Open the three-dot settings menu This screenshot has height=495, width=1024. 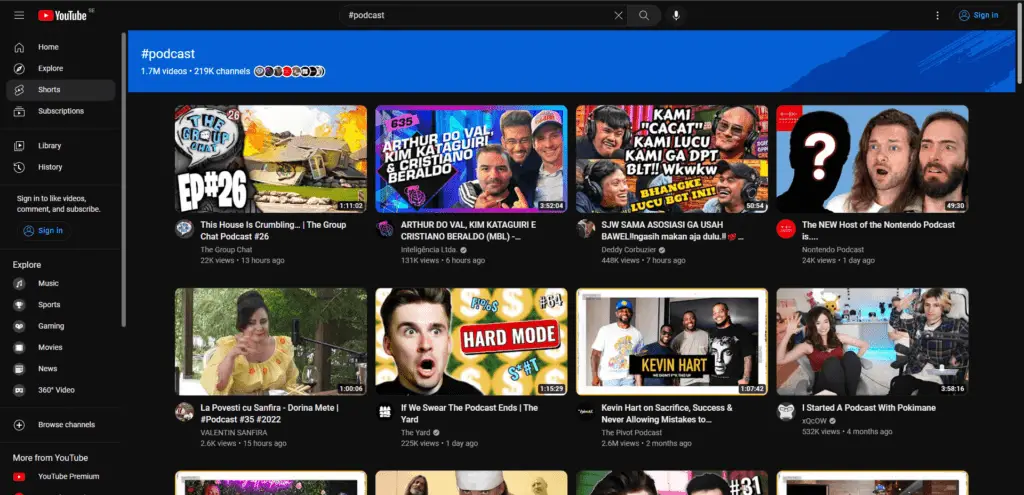(x=937, y=15)
